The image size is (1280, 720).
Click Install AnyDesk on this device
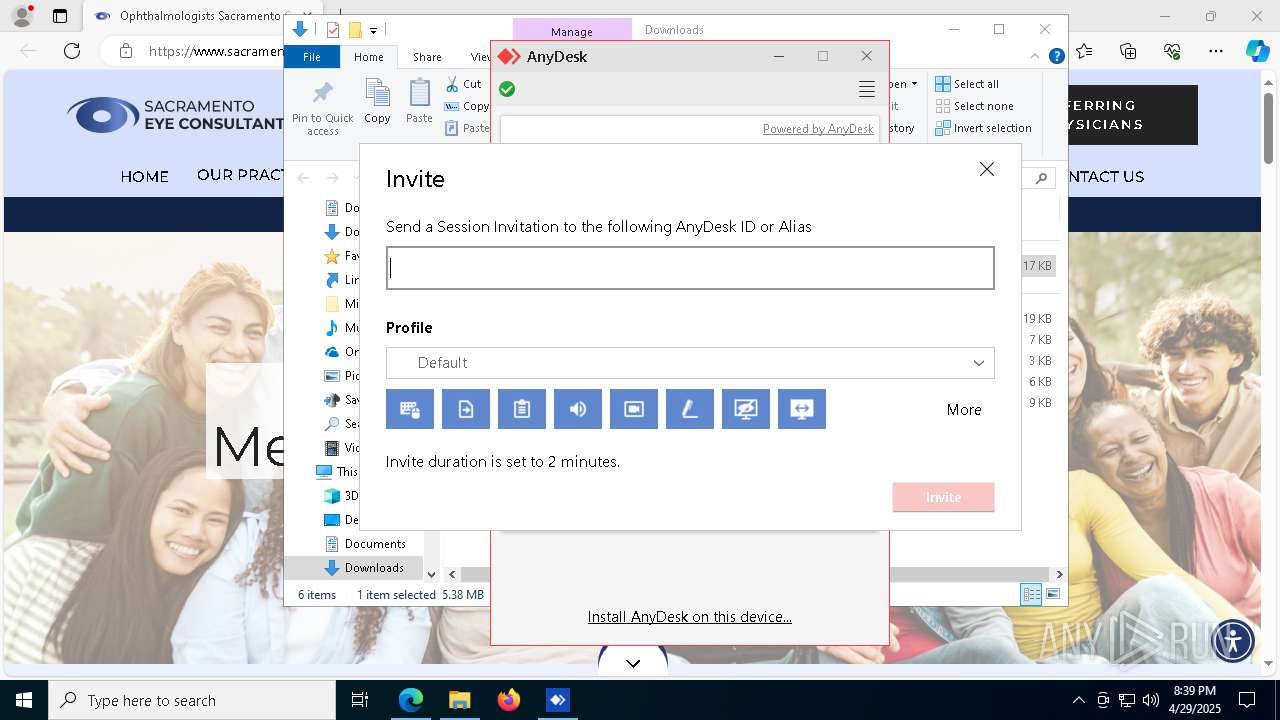click(x=690, y=617)
